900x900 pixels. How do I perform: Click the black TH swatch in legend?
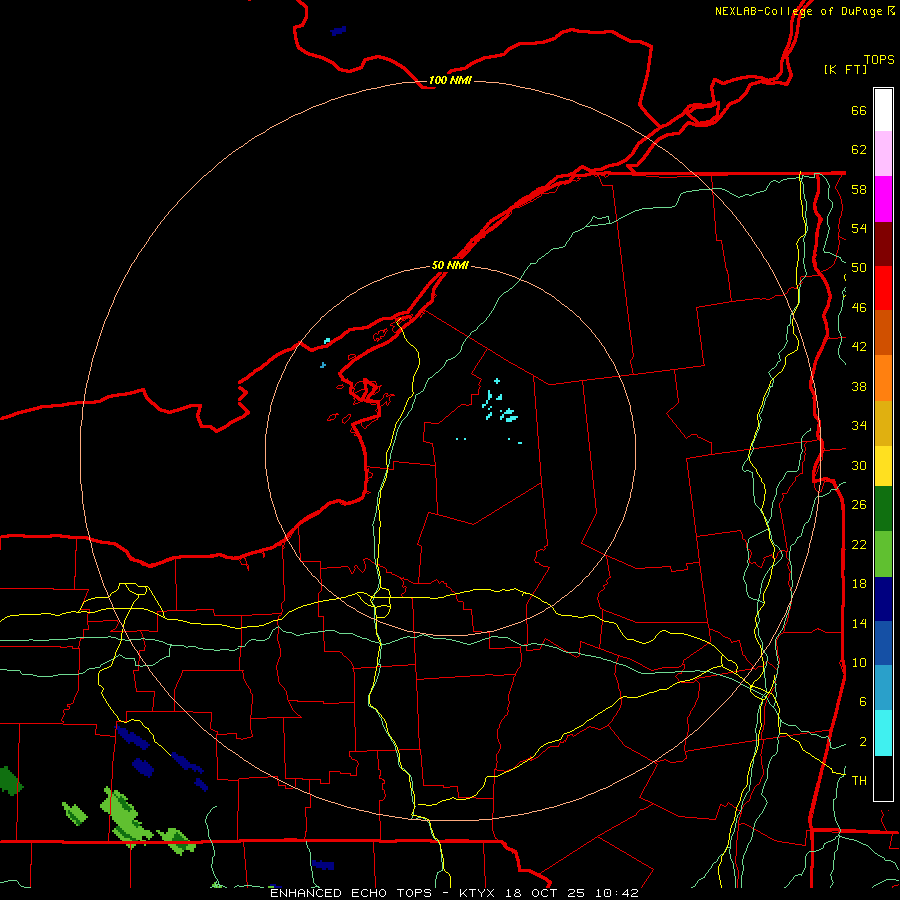pos(883,778)
